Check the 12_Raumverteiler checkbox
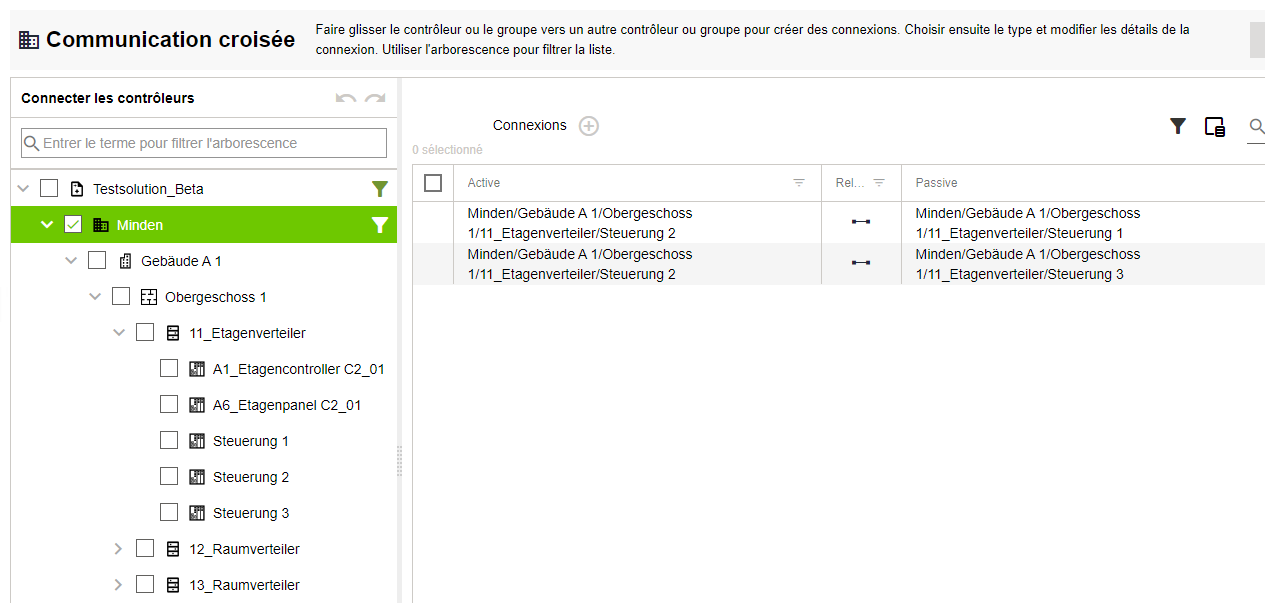Viewport: 1265px width, 603px height. [x=145, y=548]
